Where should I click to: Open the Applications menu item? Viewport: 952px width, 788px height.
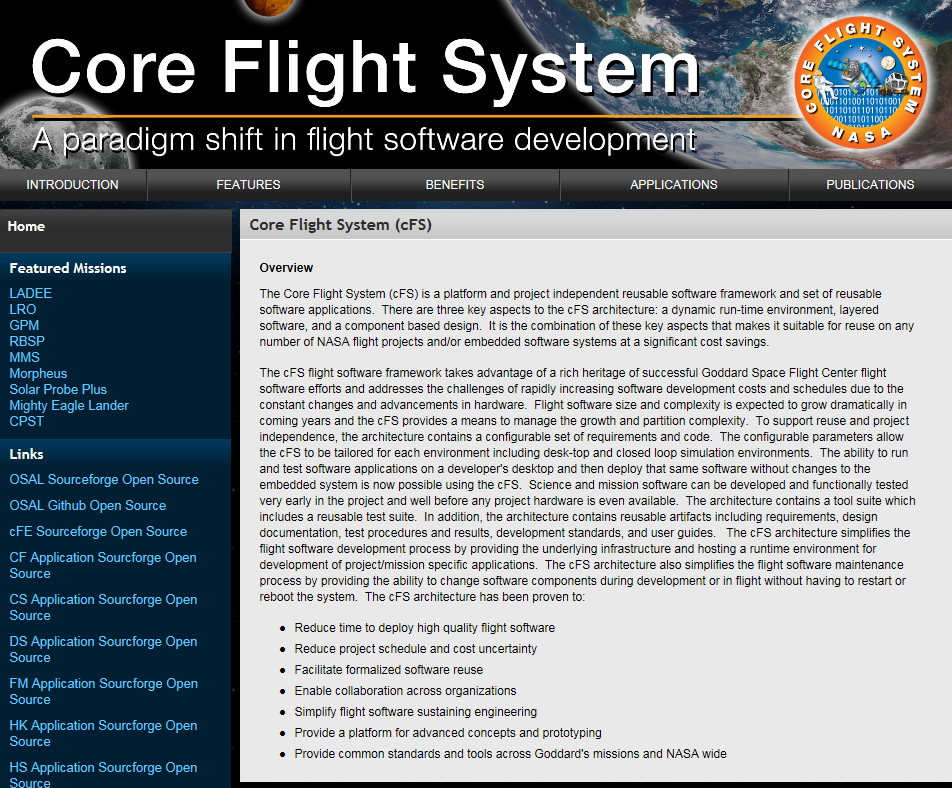[673, 185]
